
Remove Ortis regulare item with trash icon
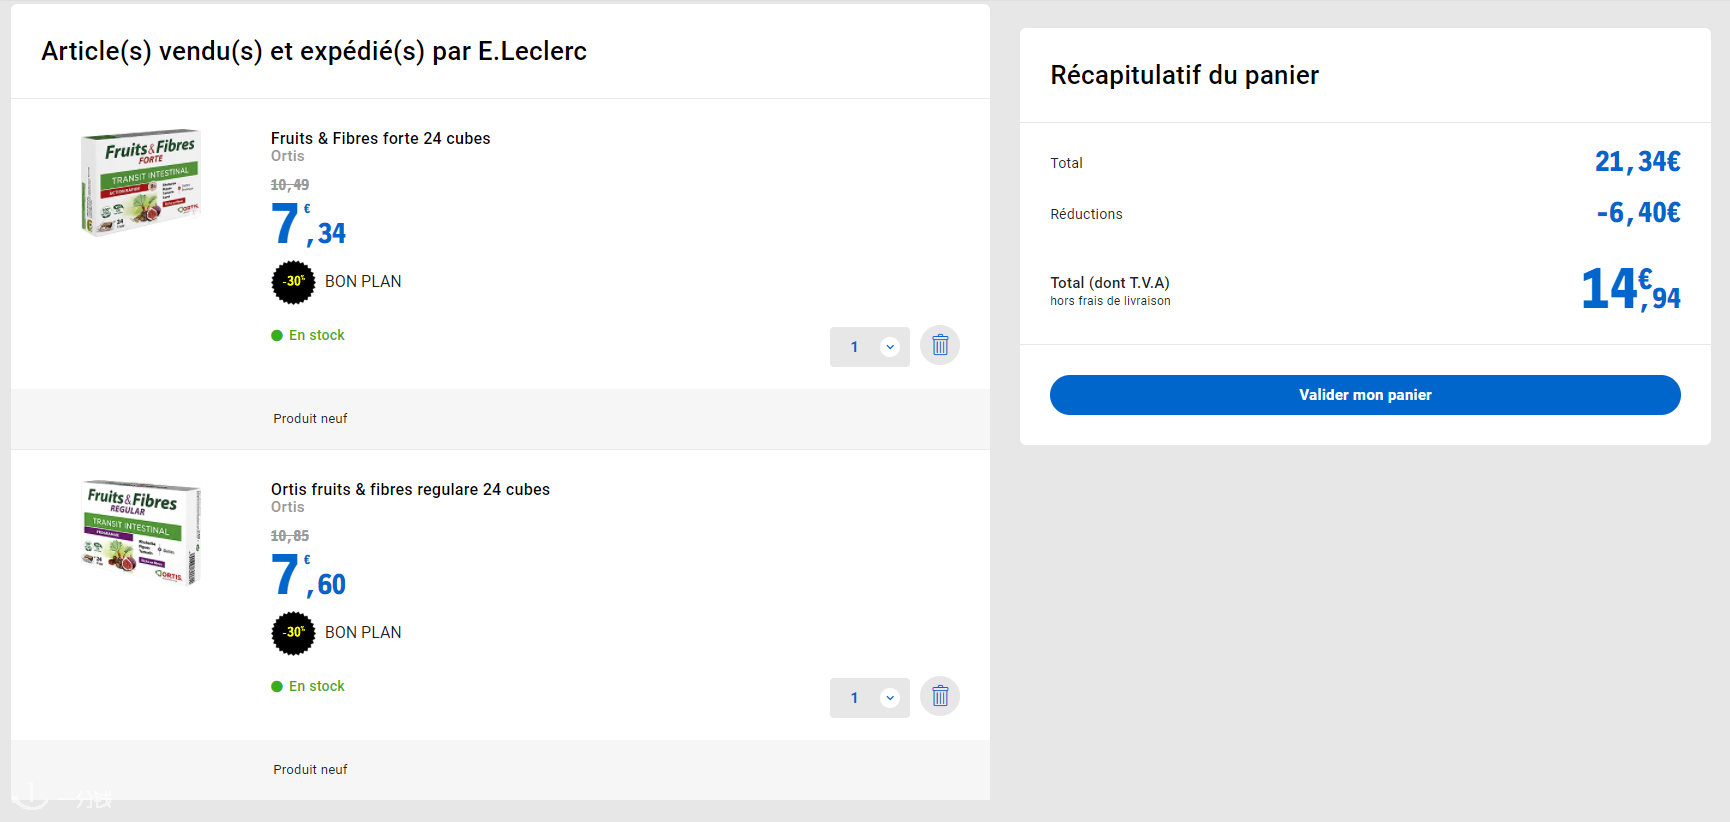click(939, 697)
